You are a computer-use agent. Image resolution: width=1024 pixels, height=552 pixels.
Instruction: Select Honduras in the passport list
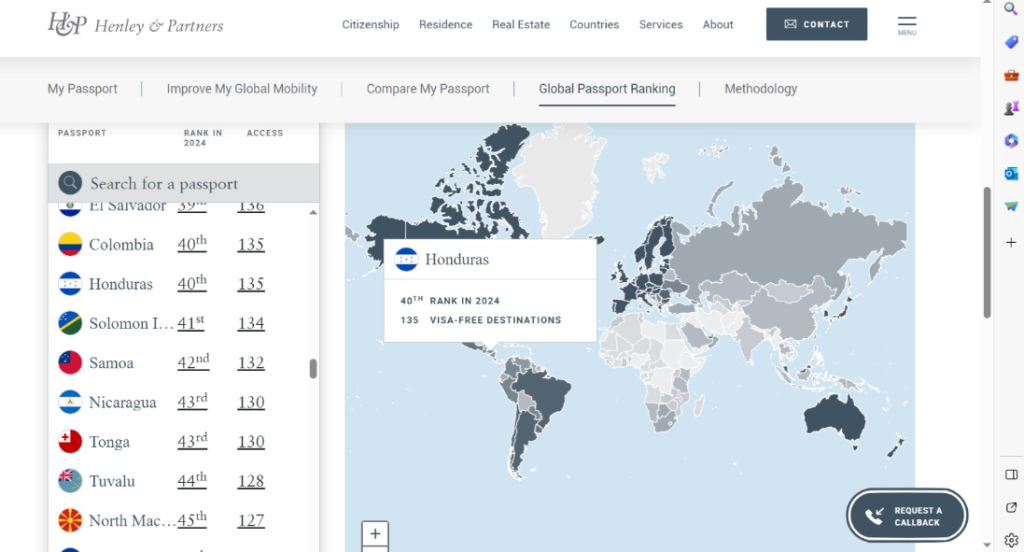(121, 284)
